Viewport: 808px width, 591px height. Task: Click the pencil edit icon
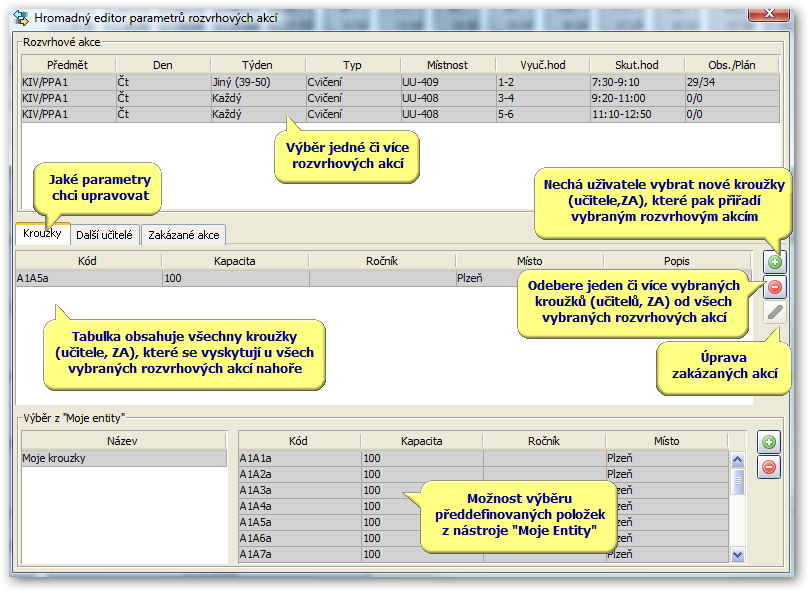pyautogui.click(x=775, y=312)
